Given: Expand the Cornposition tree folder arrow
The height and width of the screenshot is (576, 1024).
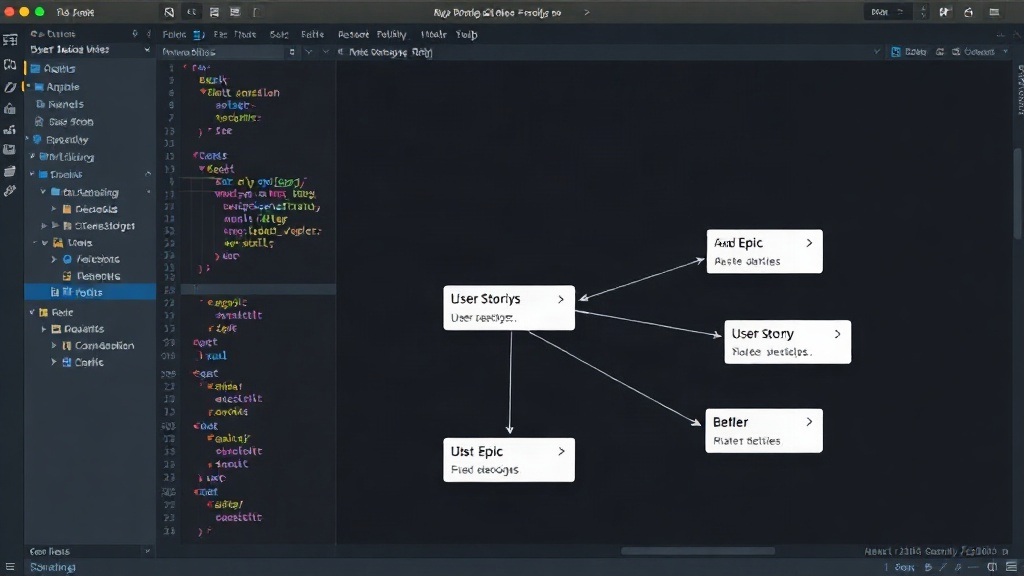Looking at the screenshot, I should [54, 345].
